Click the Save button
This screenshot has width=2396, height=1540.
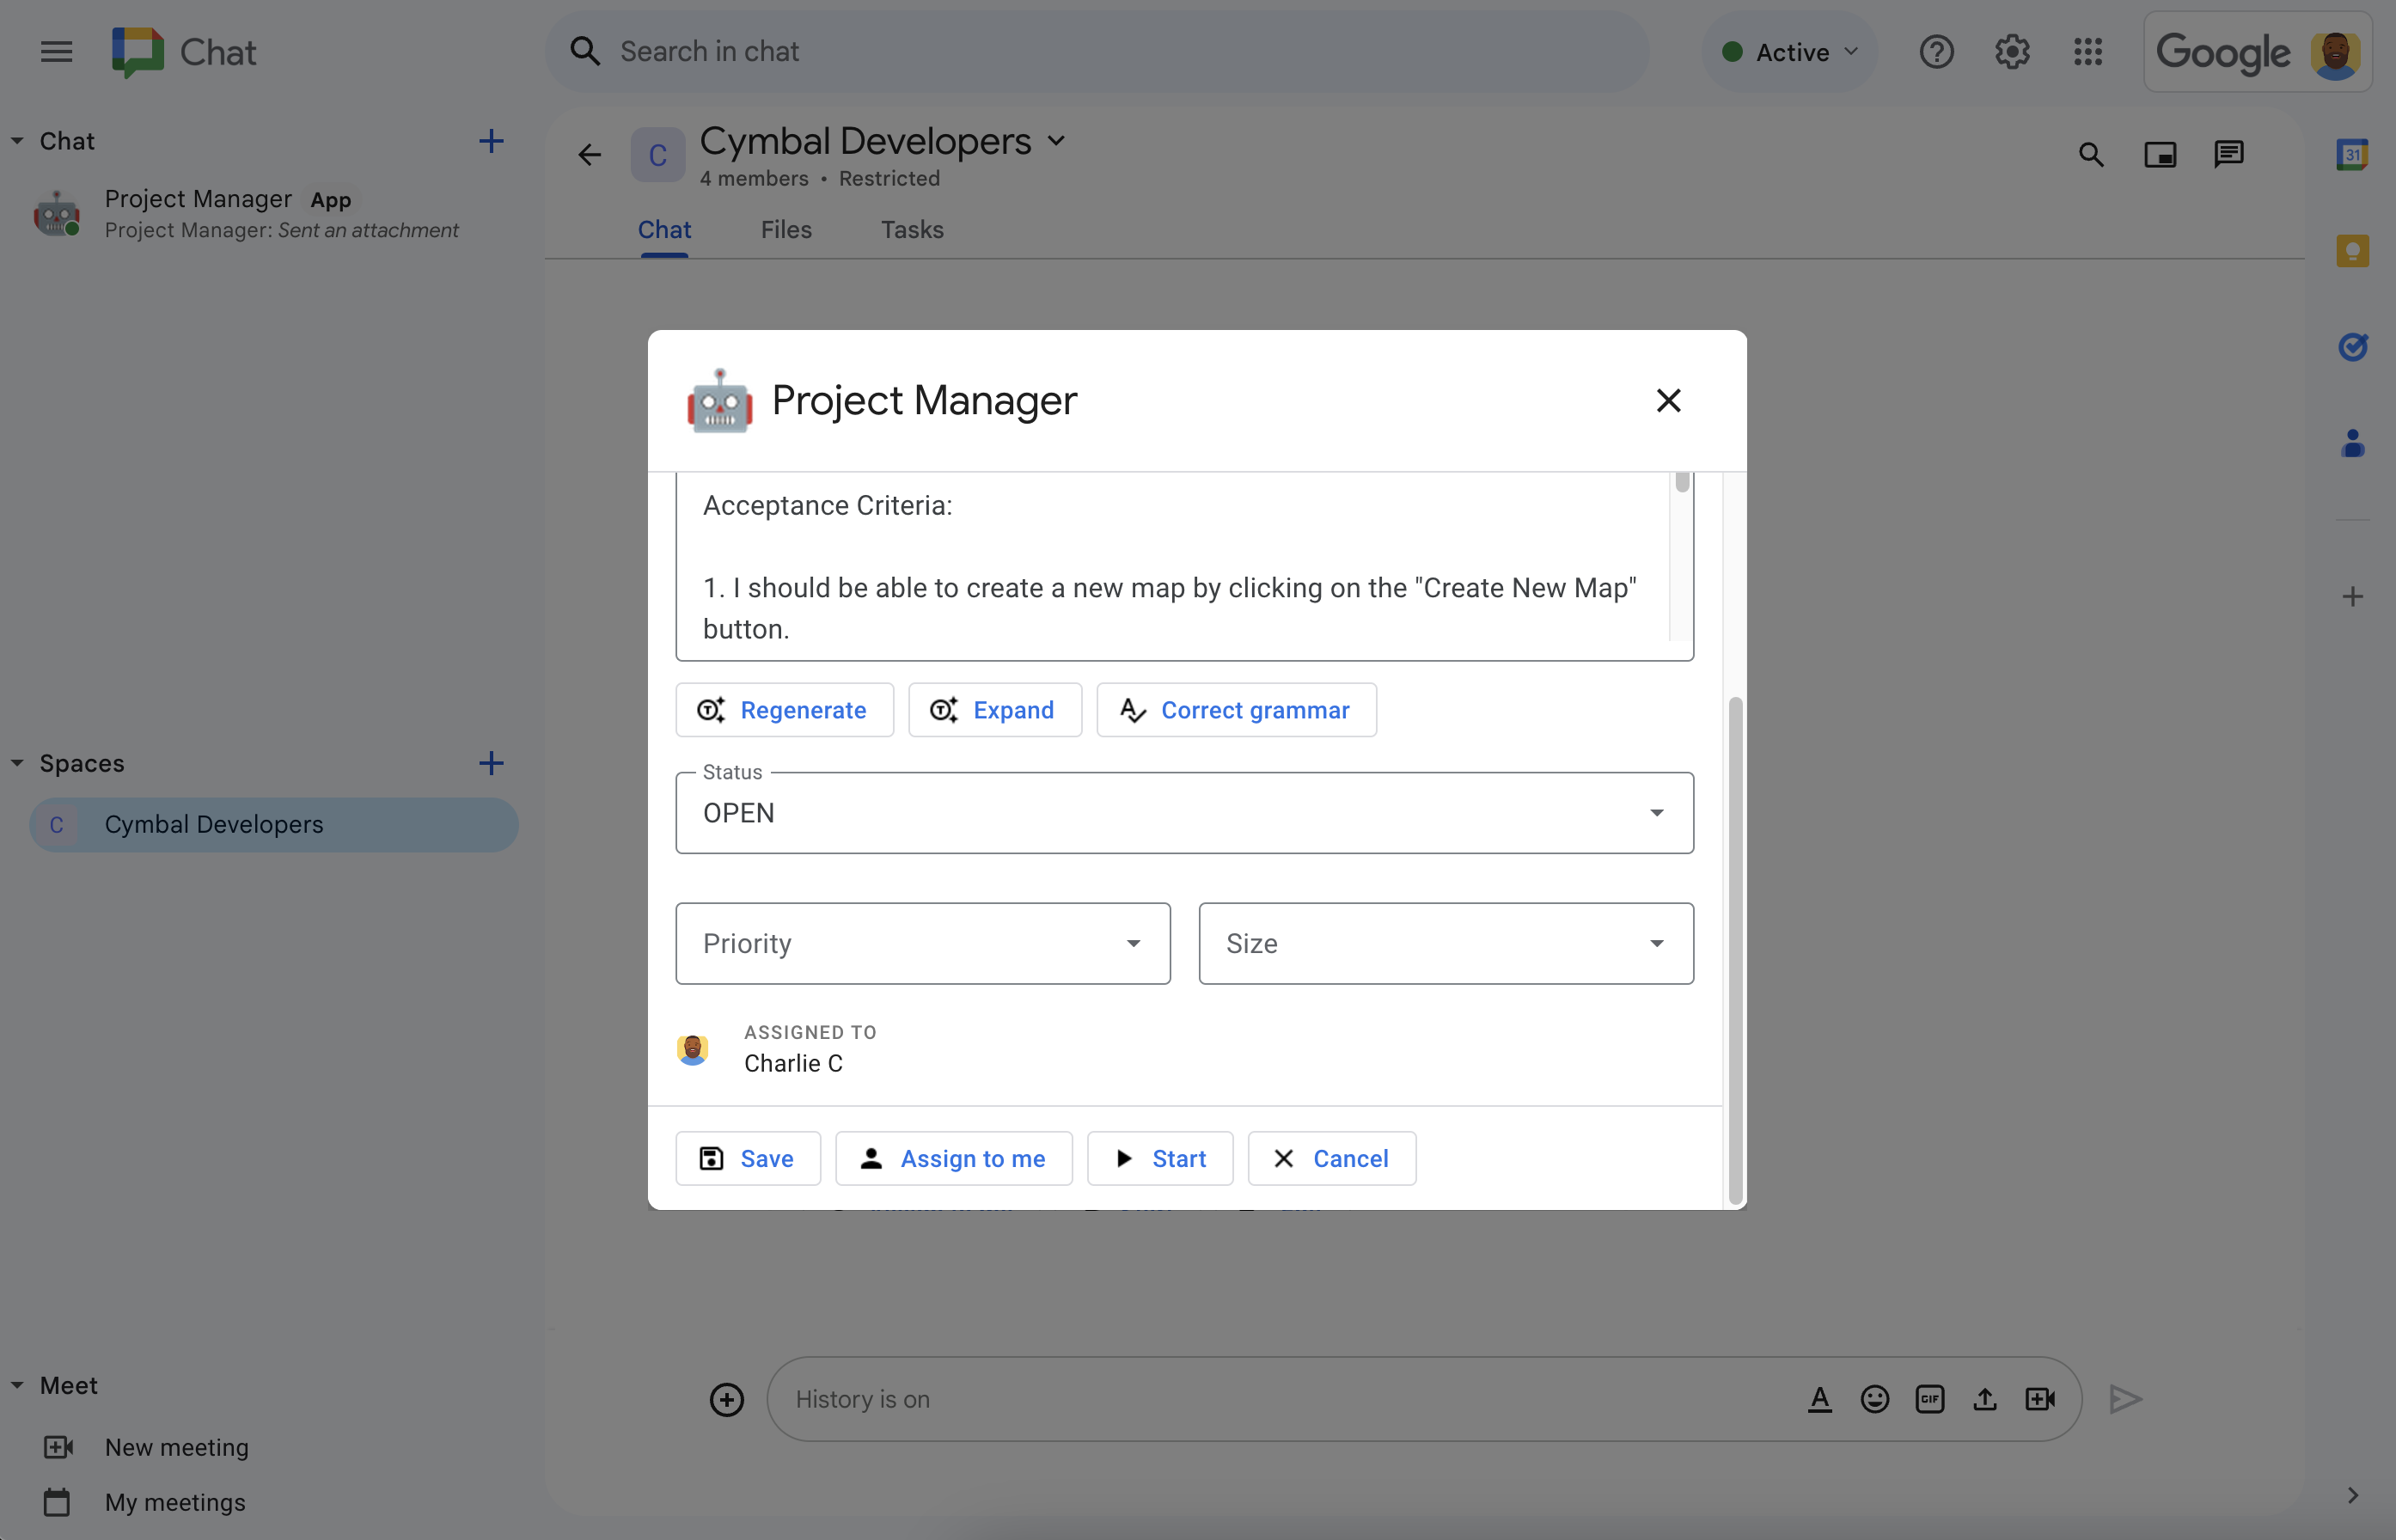coord(748,1158)
